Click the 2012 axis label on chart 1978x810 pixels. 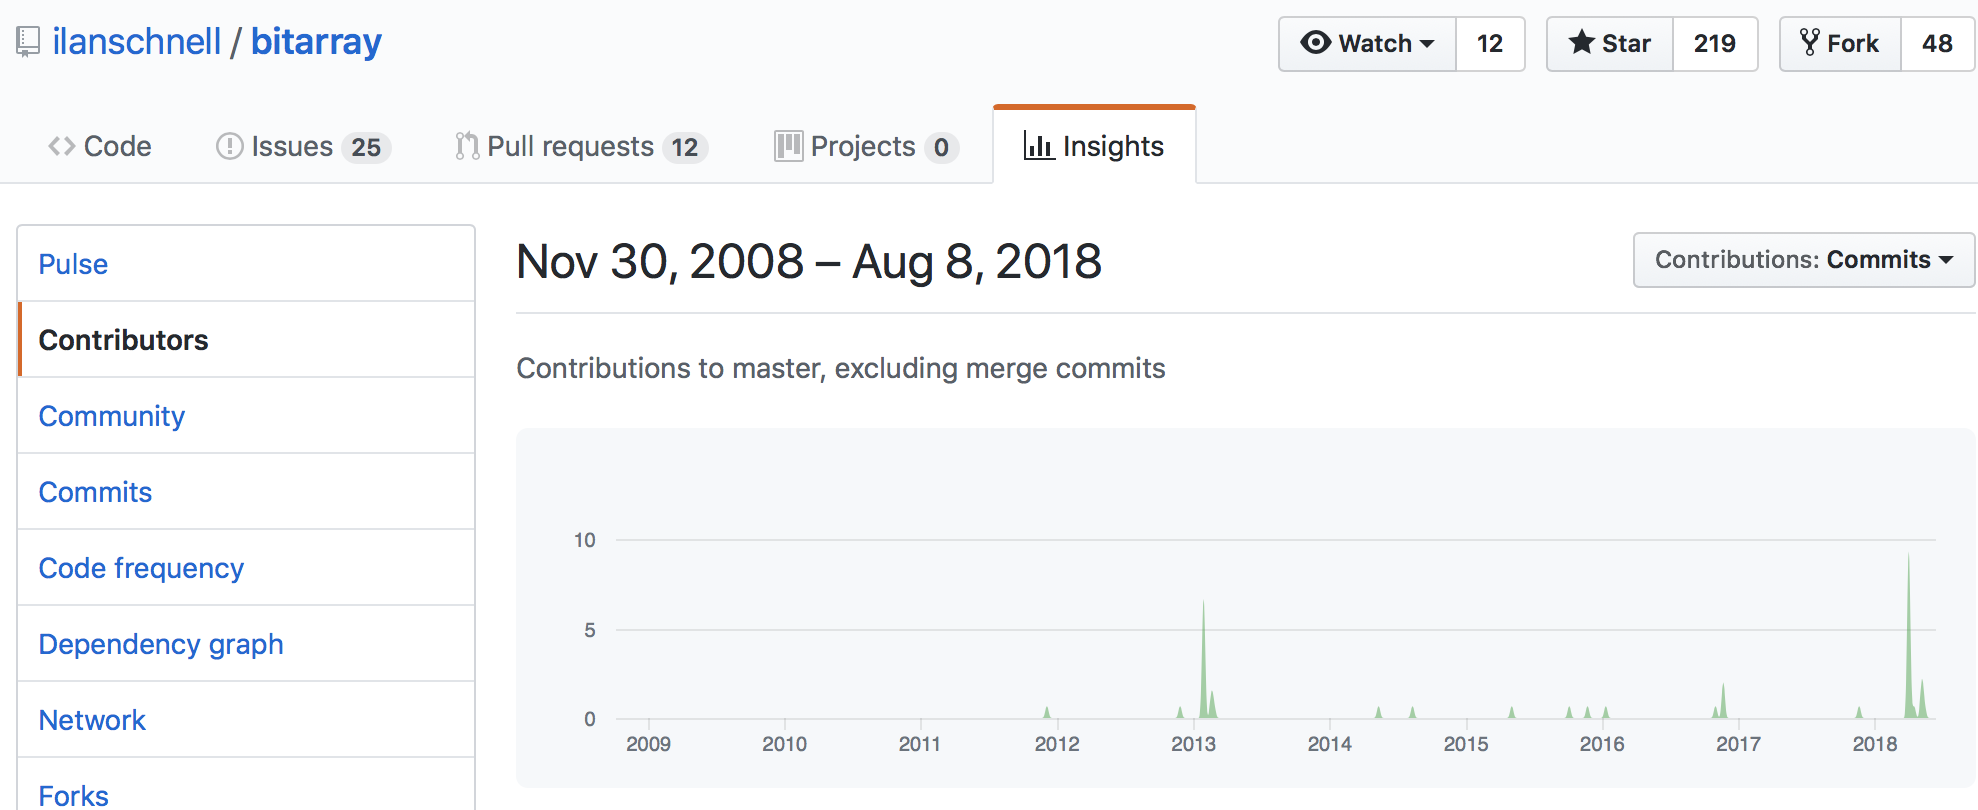pos(1057,744)
